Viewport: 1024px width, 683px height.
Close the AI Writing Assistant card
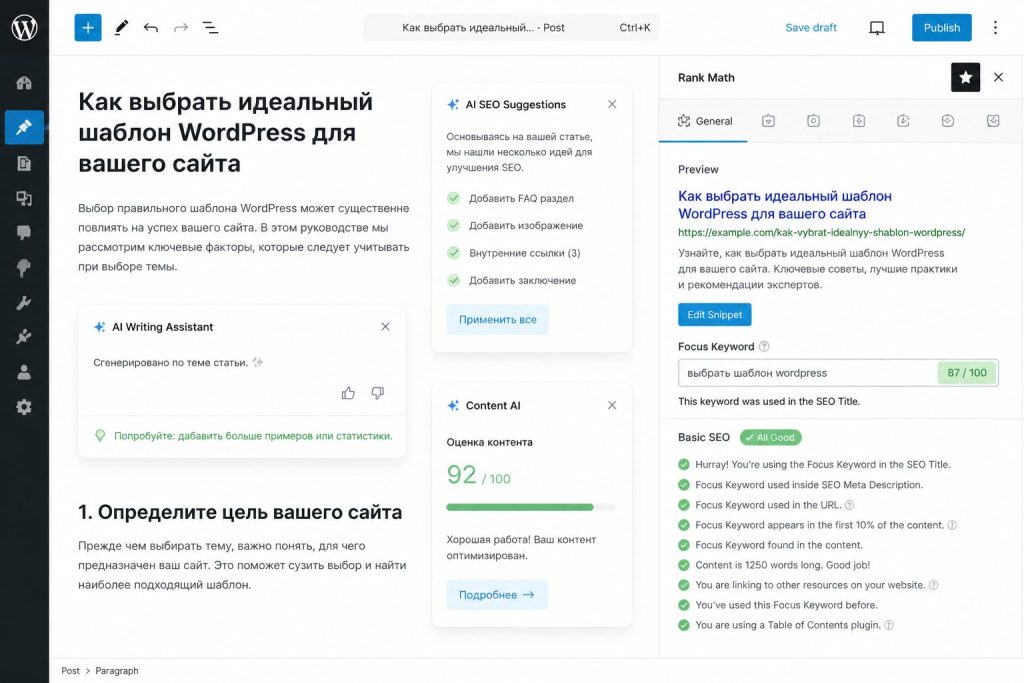(385, 326)
